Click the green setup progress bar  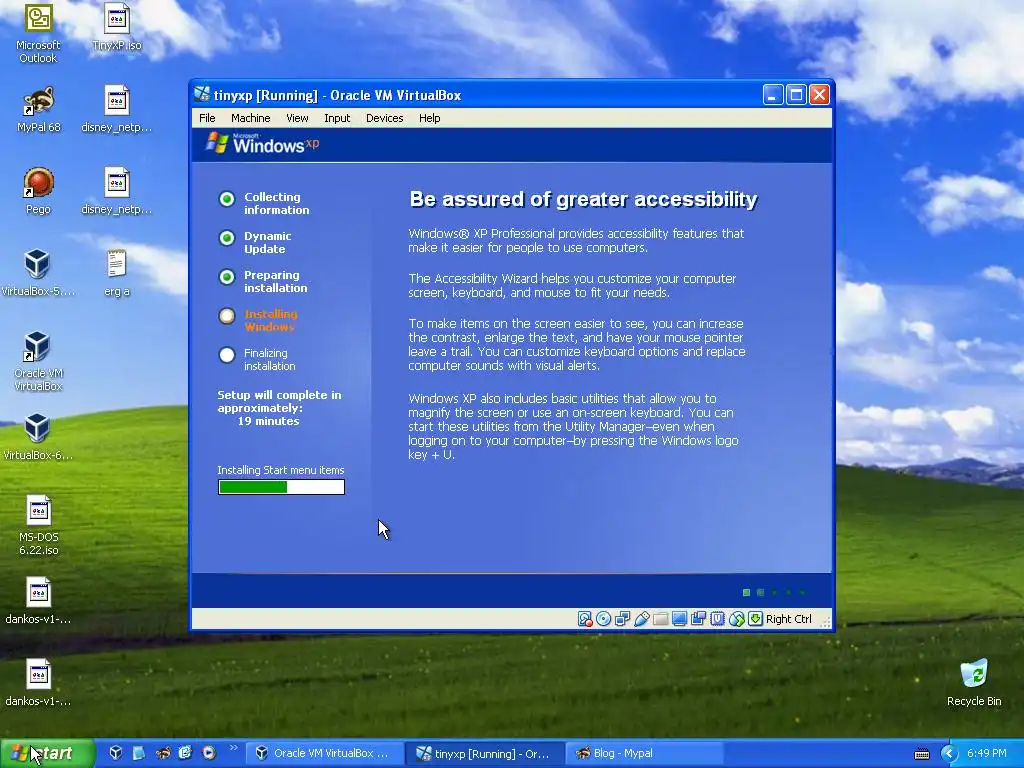(x=281, y=487)
